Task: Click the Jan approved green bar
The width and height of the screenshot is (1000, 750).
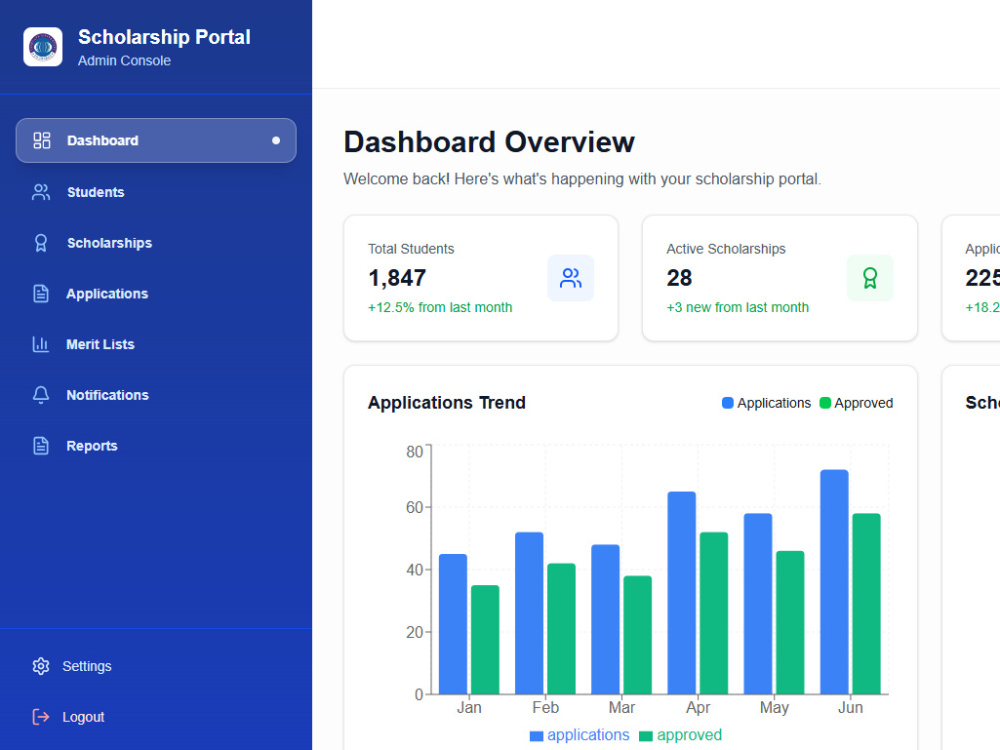Action: point(485,640)
